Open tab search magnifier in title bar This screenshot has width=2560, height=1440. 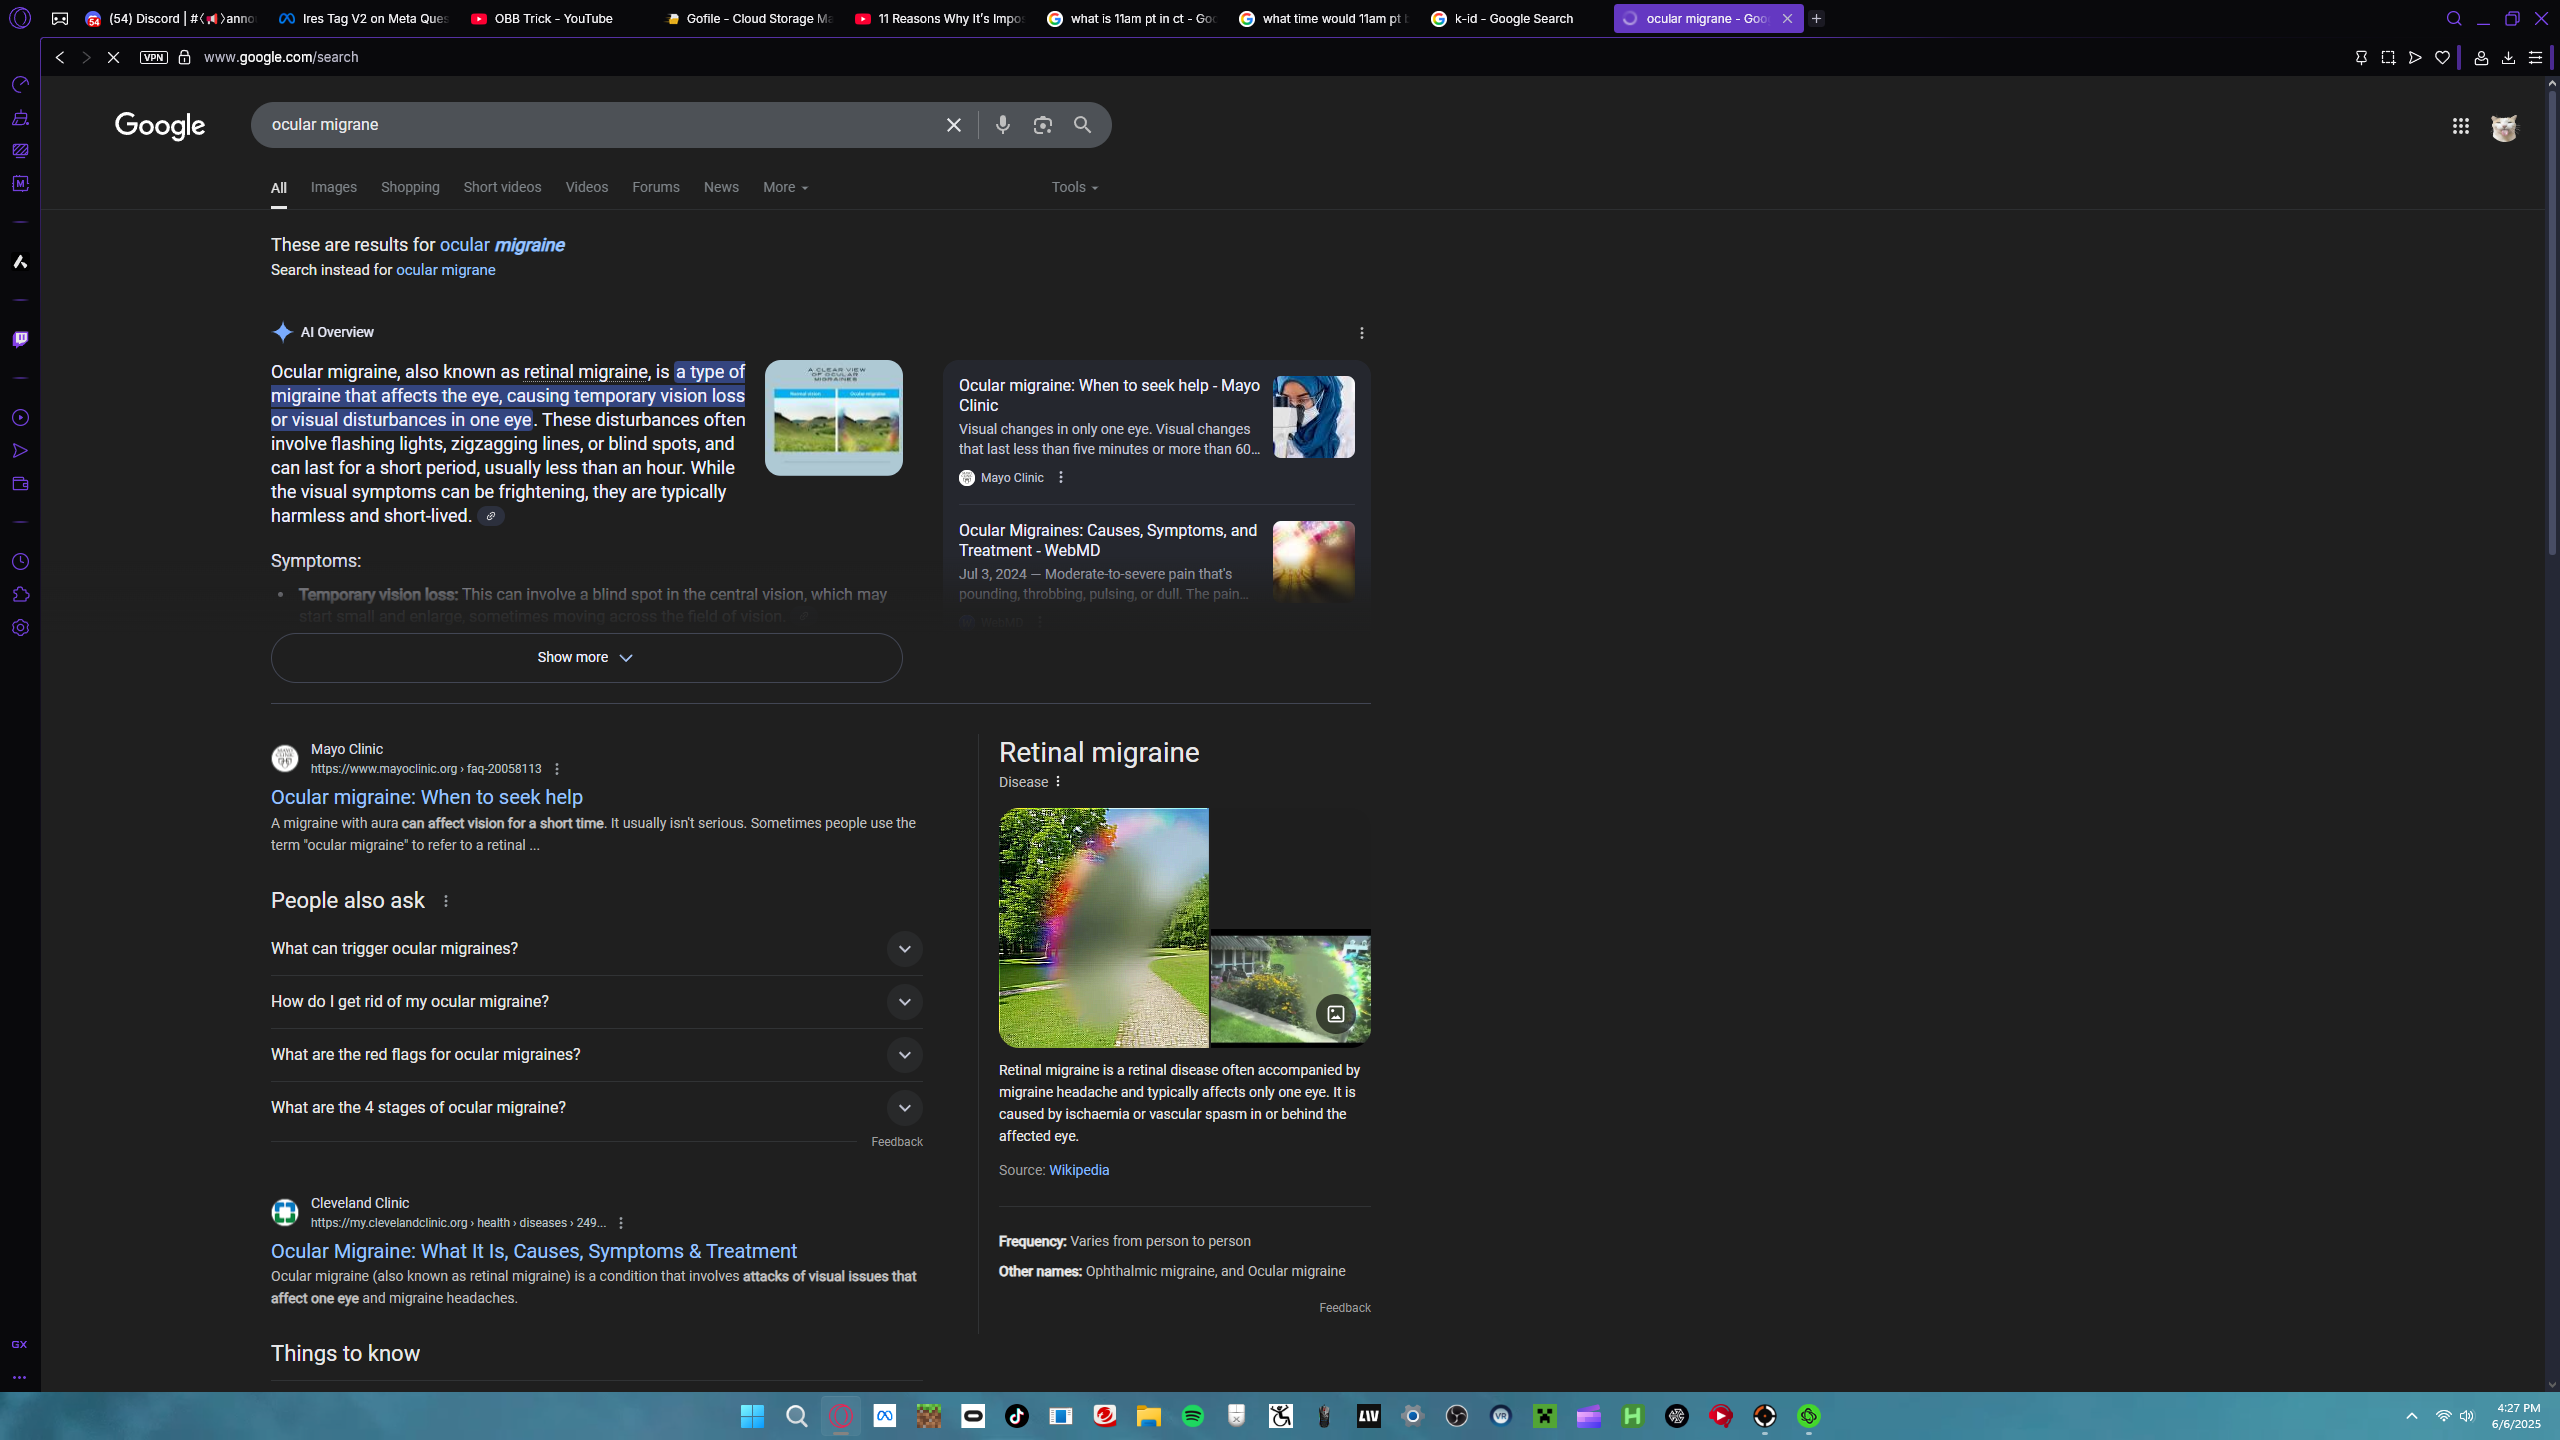pos(2454,19)
